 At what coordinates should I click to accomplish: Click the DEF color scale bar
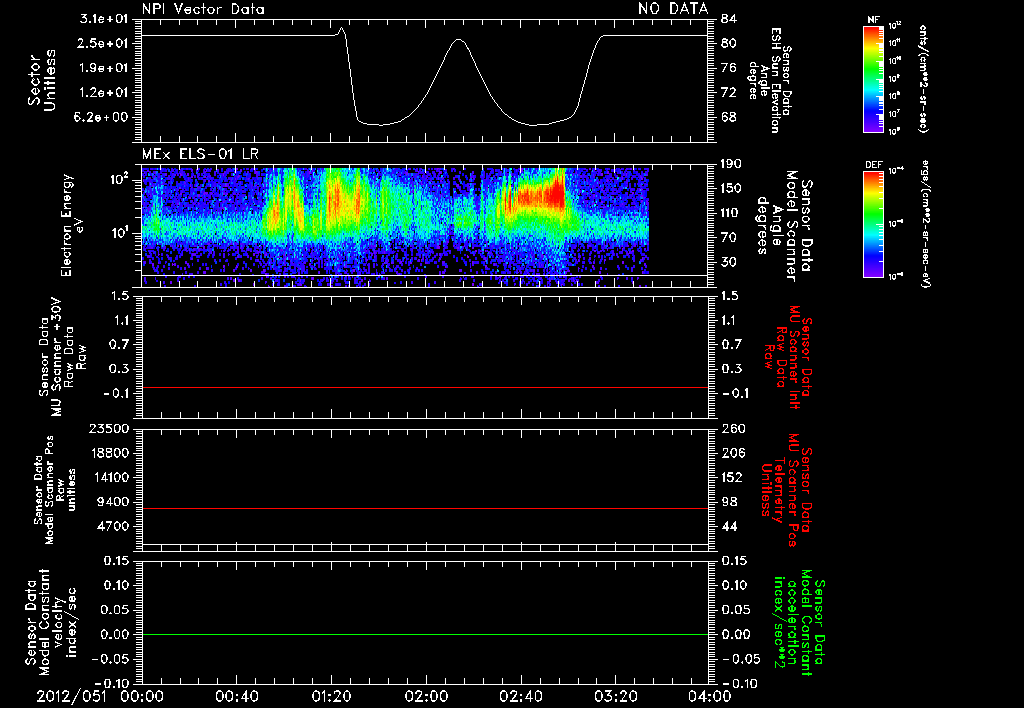874,224
